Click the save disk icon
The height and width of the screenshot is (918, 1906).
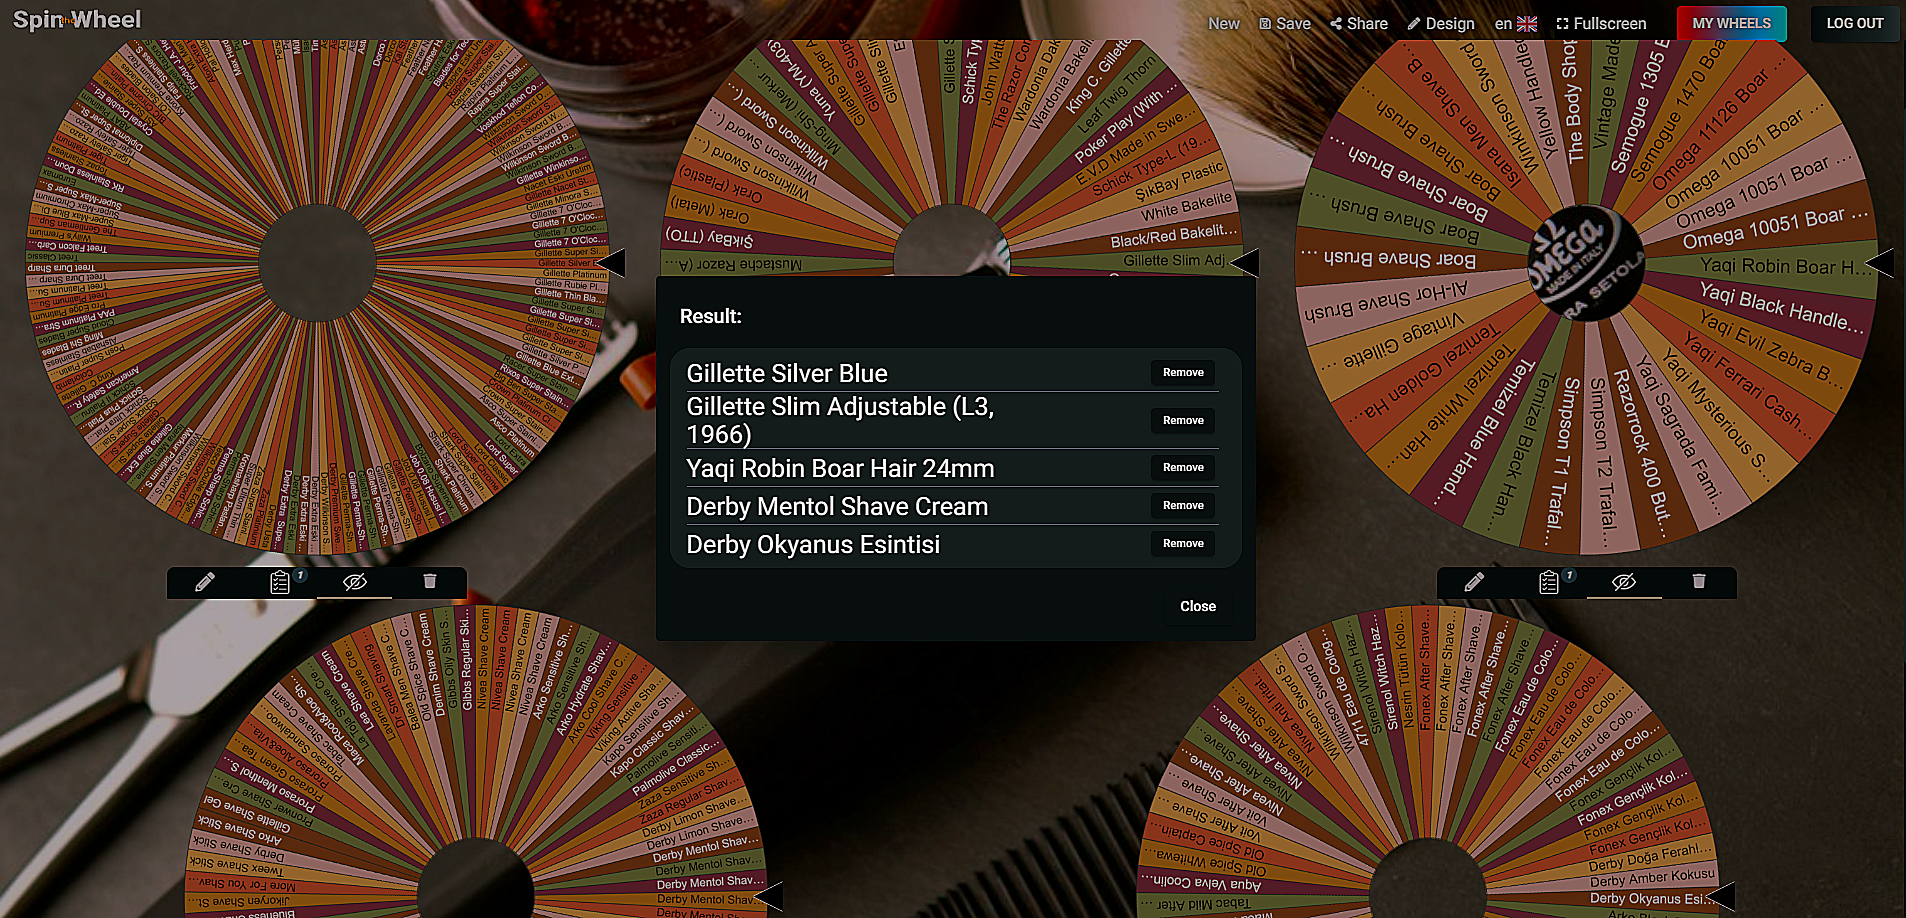coord(1265,23)
